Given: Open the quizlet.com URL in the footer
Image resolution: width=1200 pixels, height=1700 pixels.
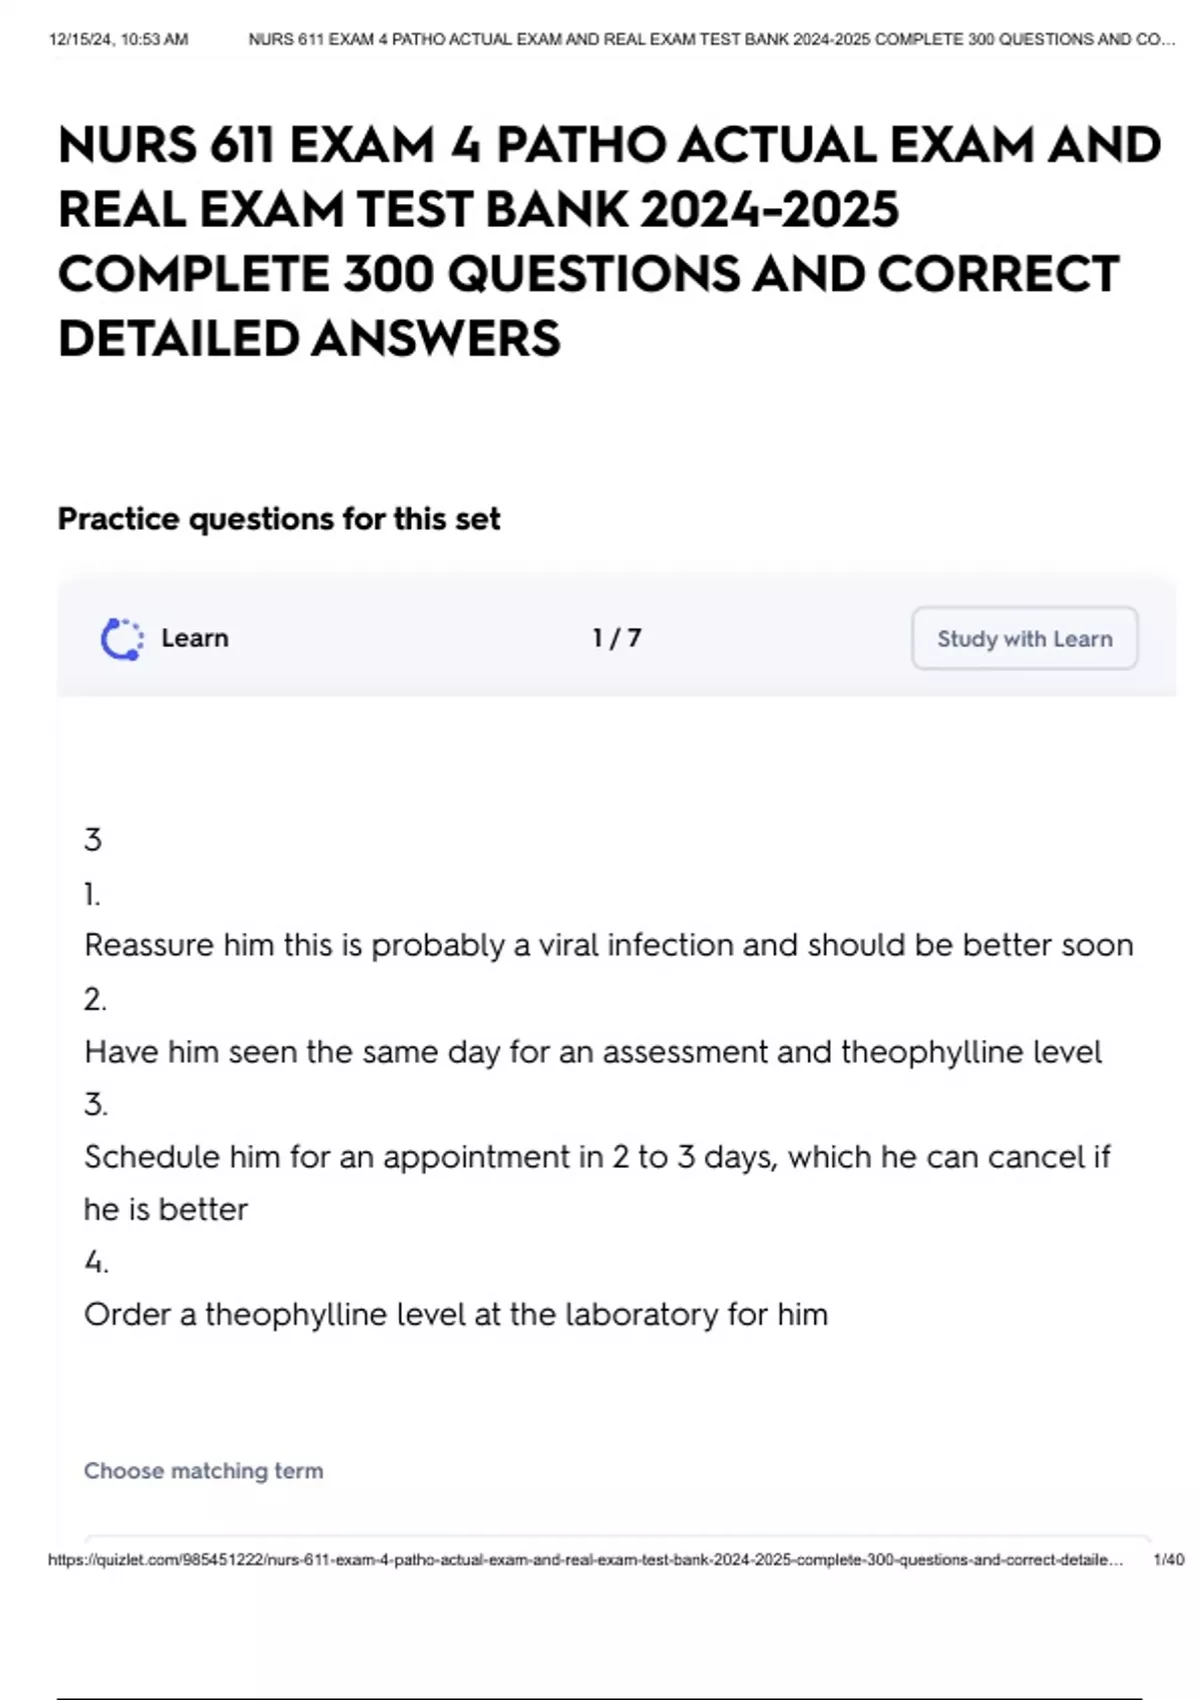Looking at the screenshot, I should click(x=585, y=1560).
